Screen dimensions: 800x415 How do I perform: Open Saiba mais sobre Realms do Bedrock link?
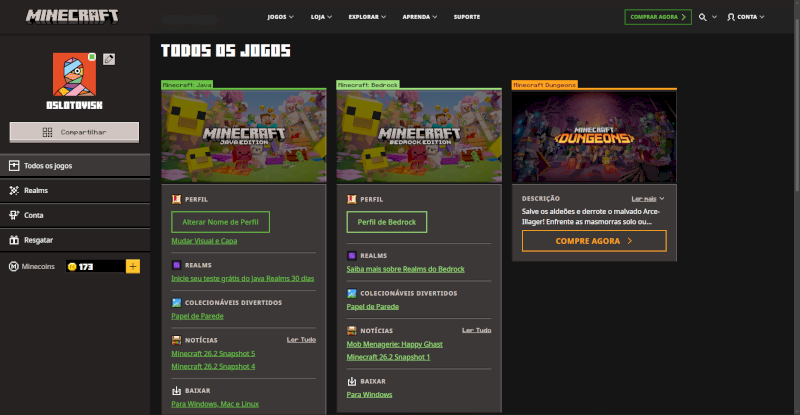click(x=406, y=269)
